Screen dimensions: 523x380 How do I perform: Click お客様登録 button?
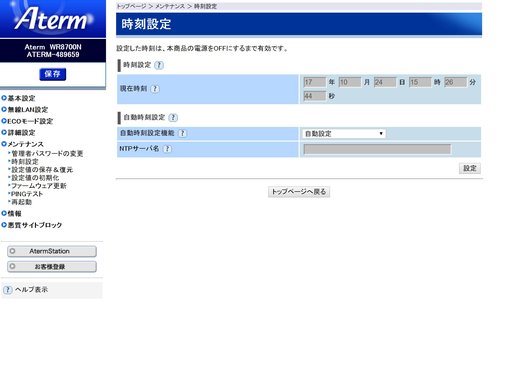52,267
